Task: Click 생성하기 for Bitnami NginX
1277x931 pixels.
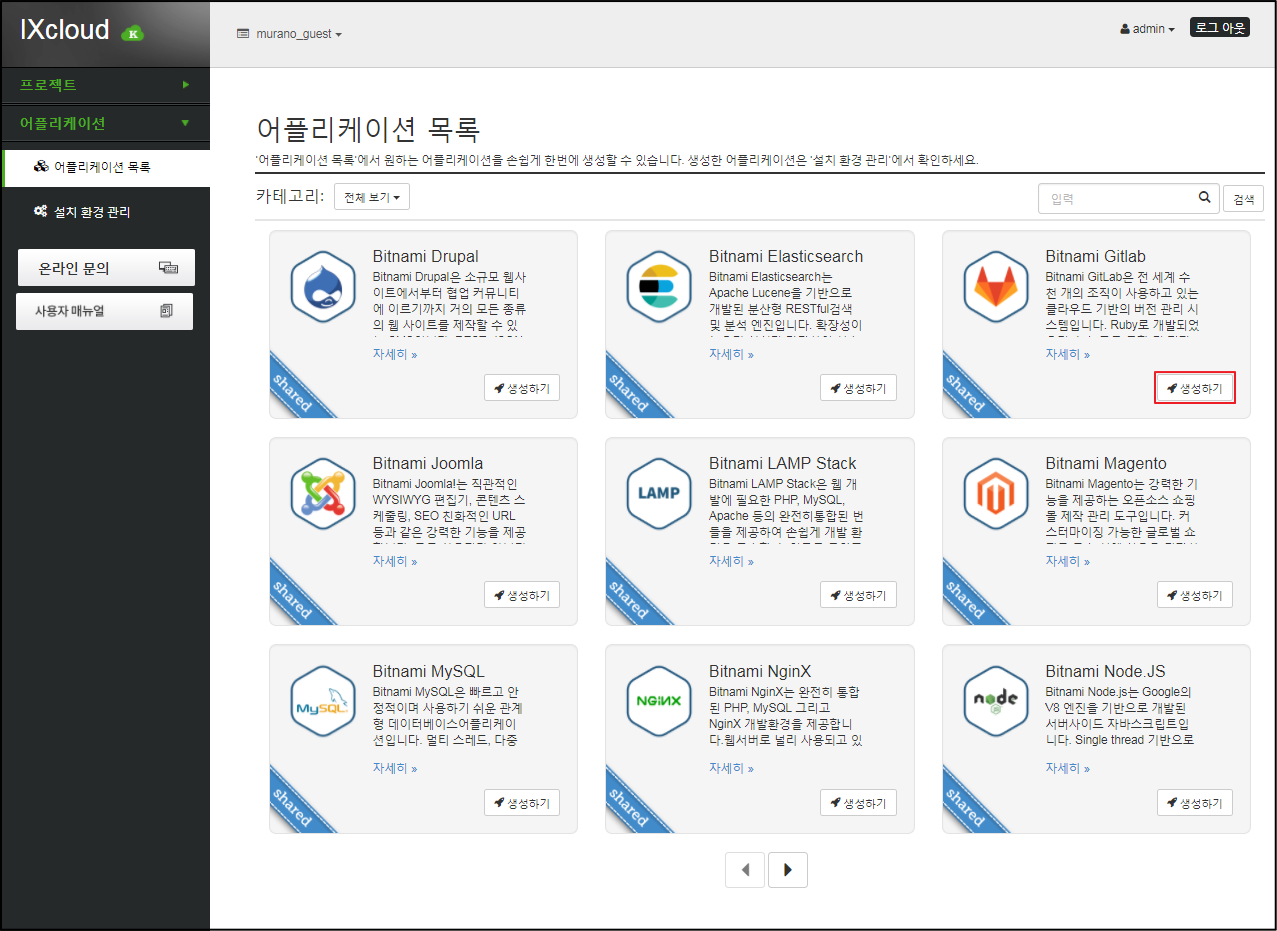Action: coord(858,803)
